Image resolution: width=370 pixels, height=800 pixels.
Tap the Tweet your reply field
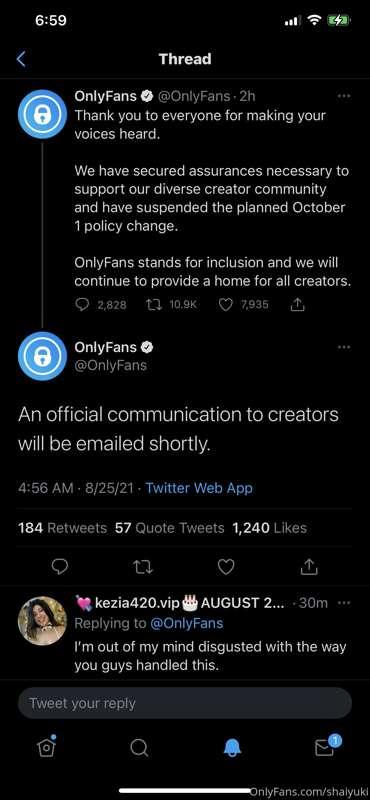tap(185, 703)
